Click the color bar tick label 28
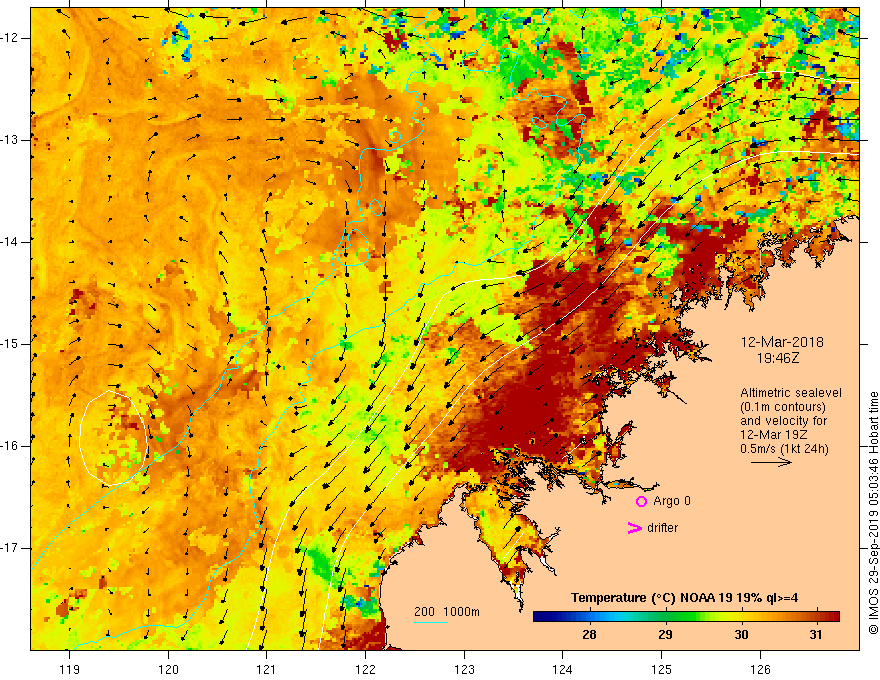Viewport: 880px width, 680px height. click(x=589, y=635)
